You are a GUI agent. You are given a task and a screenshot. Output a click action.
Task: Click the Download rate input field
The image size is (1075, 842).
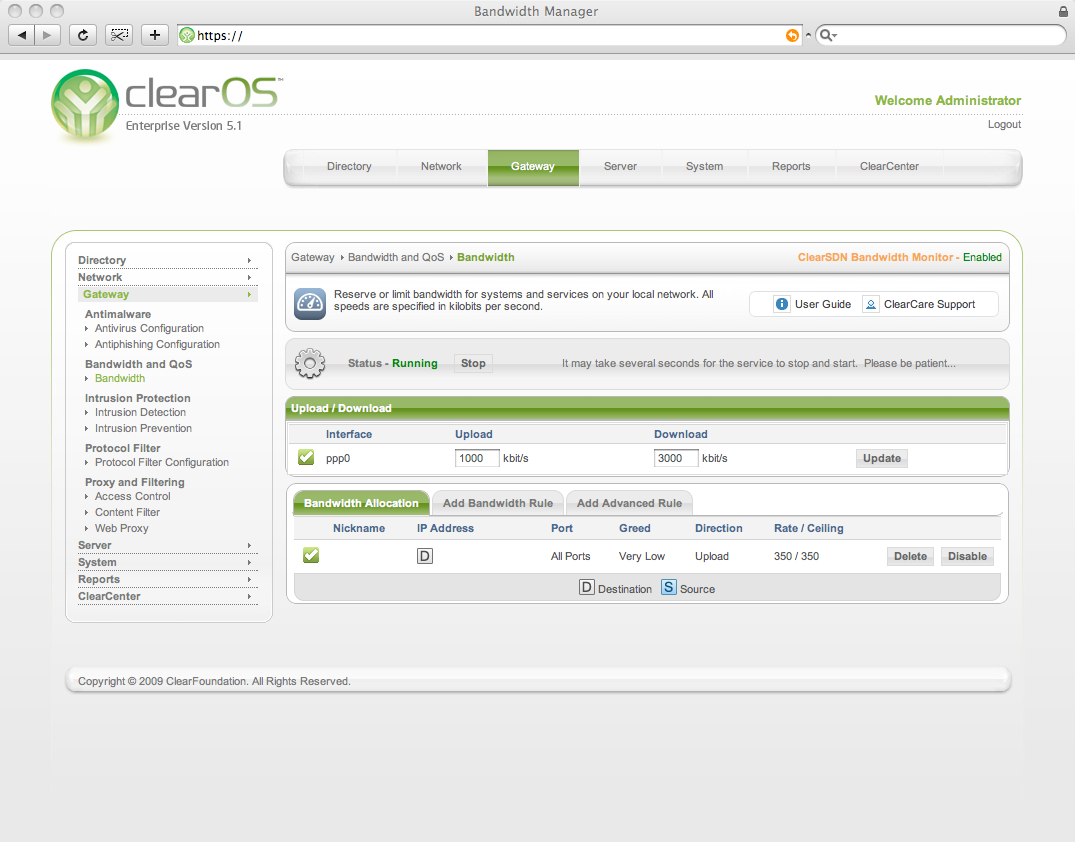pyautogui.click(x=675, y=458)
